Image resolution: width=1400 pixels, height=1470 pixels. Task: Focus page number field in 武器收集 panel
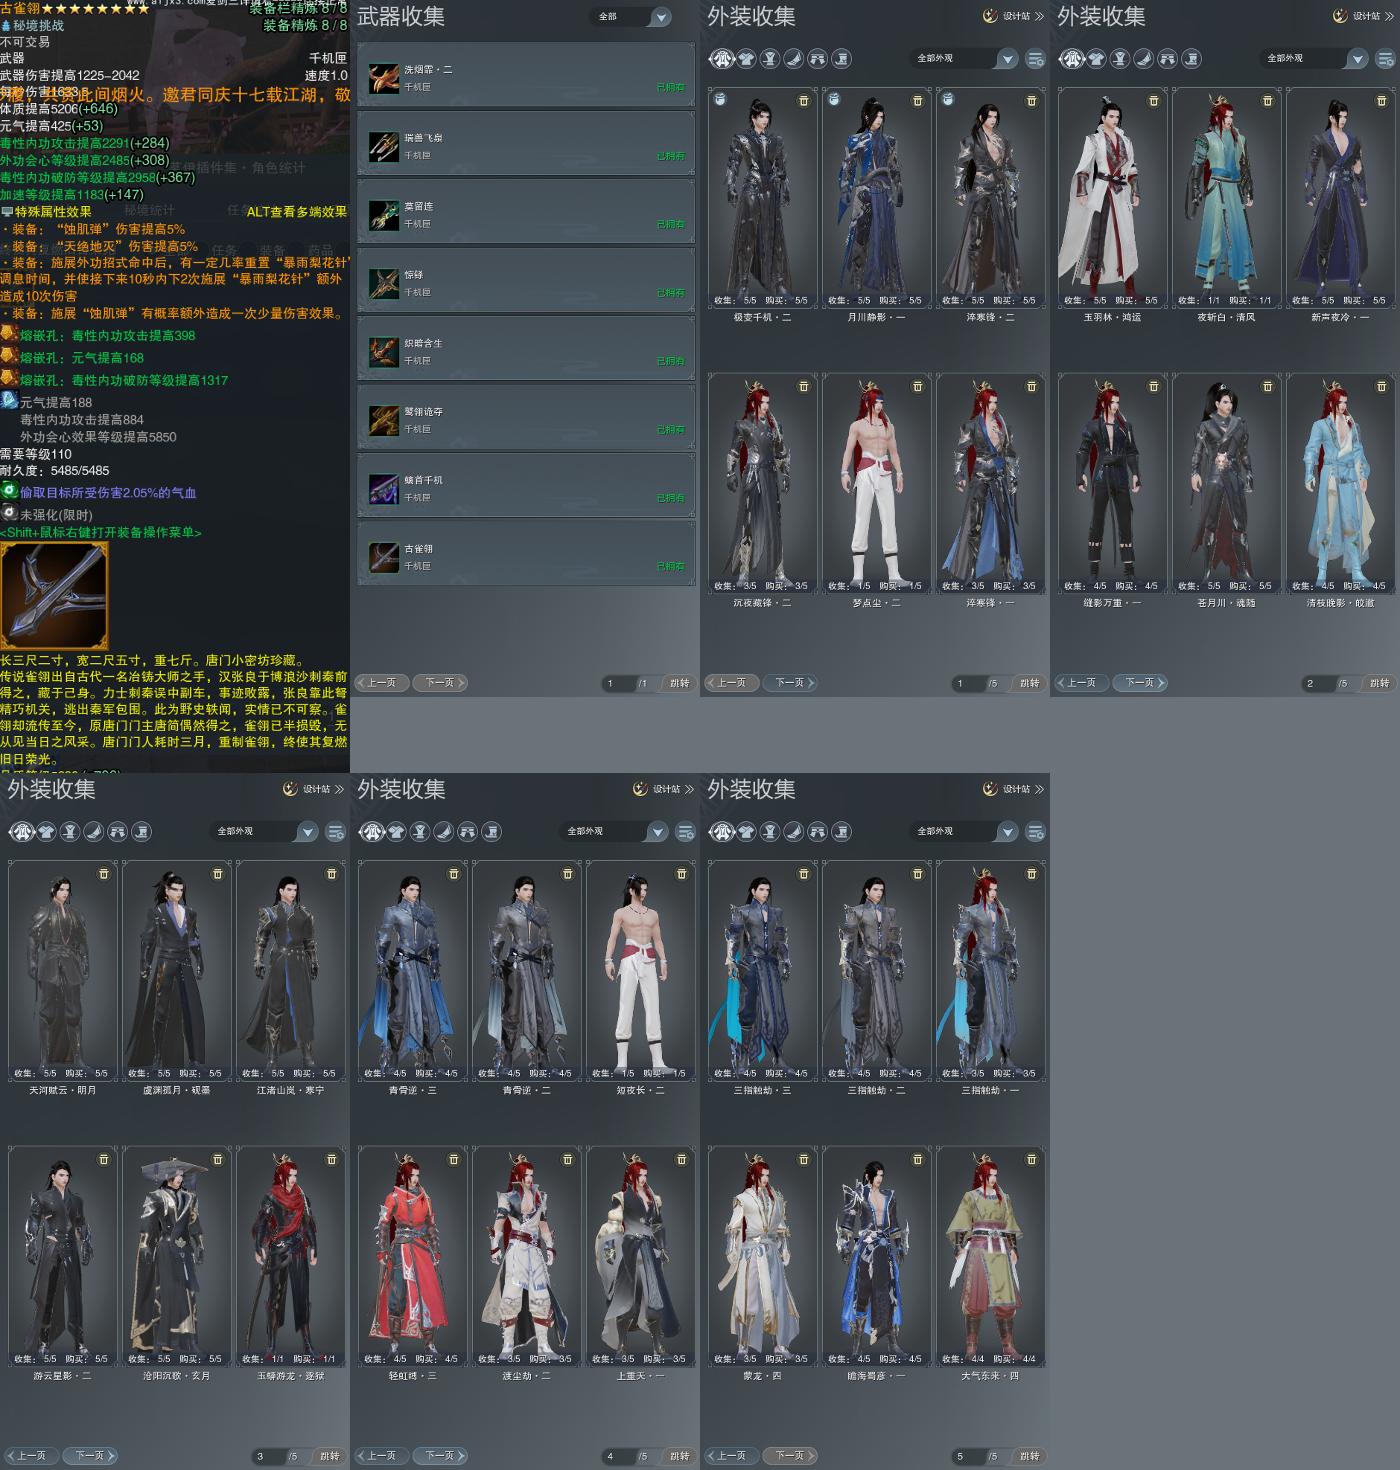618,683
